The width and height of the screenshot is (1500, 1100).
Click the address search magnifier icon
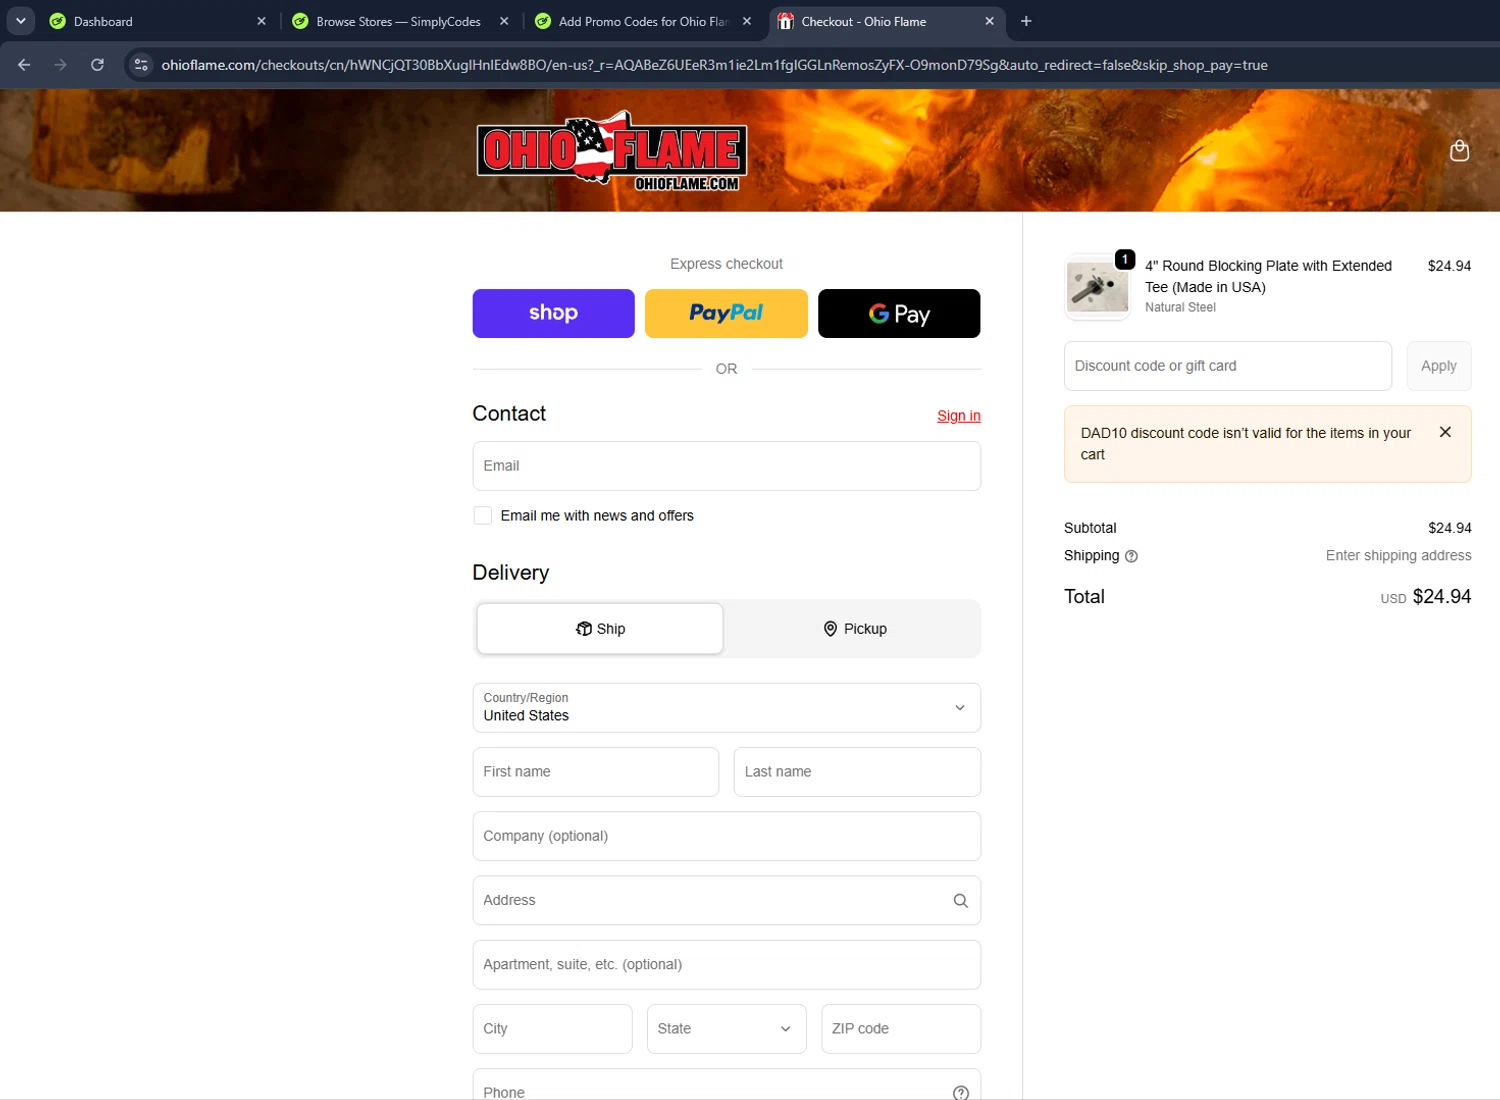pos(960,901)
